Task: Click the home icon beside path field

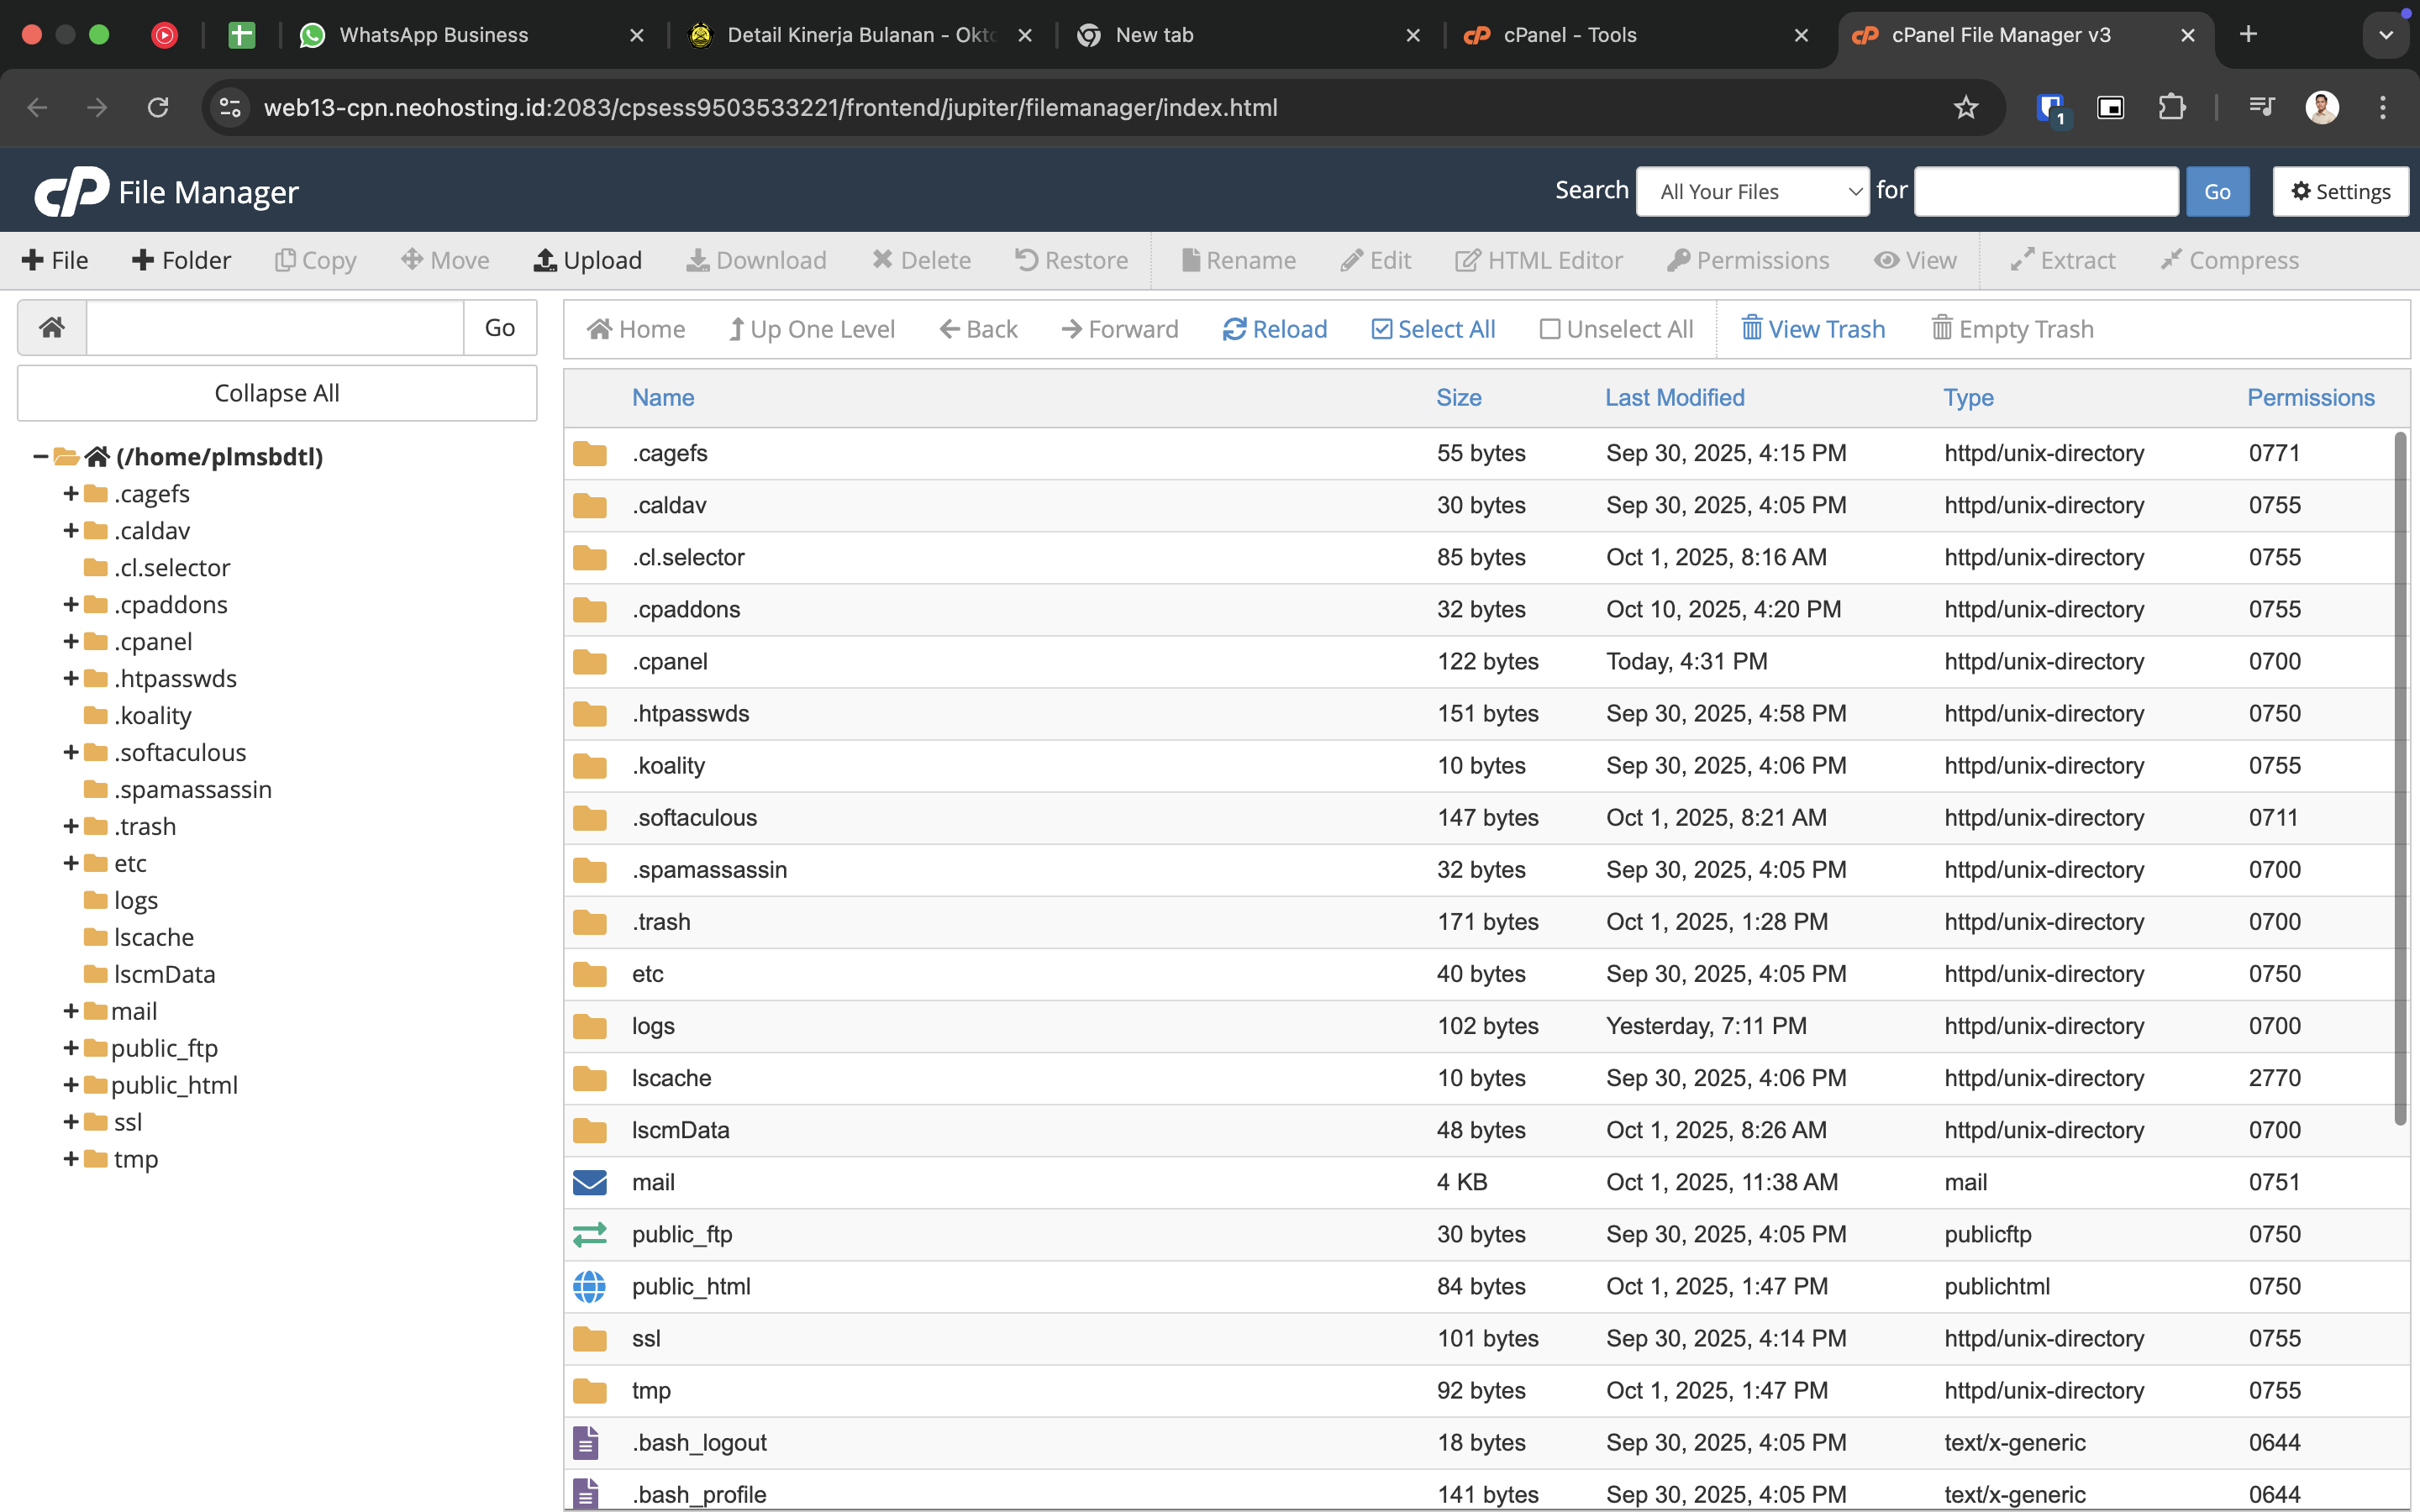Action: pos(52,327)
